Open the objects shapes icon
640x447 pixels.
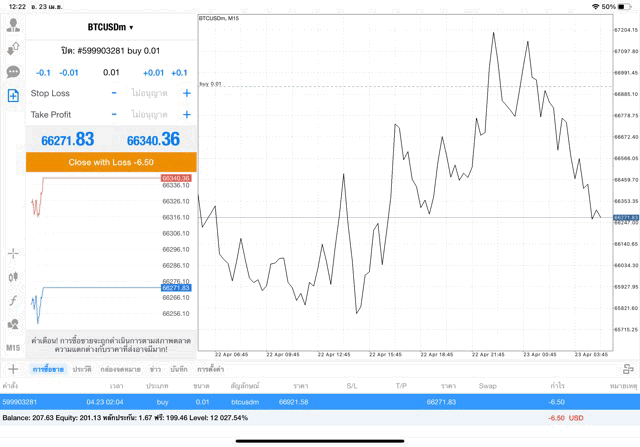tap(13, 324)
